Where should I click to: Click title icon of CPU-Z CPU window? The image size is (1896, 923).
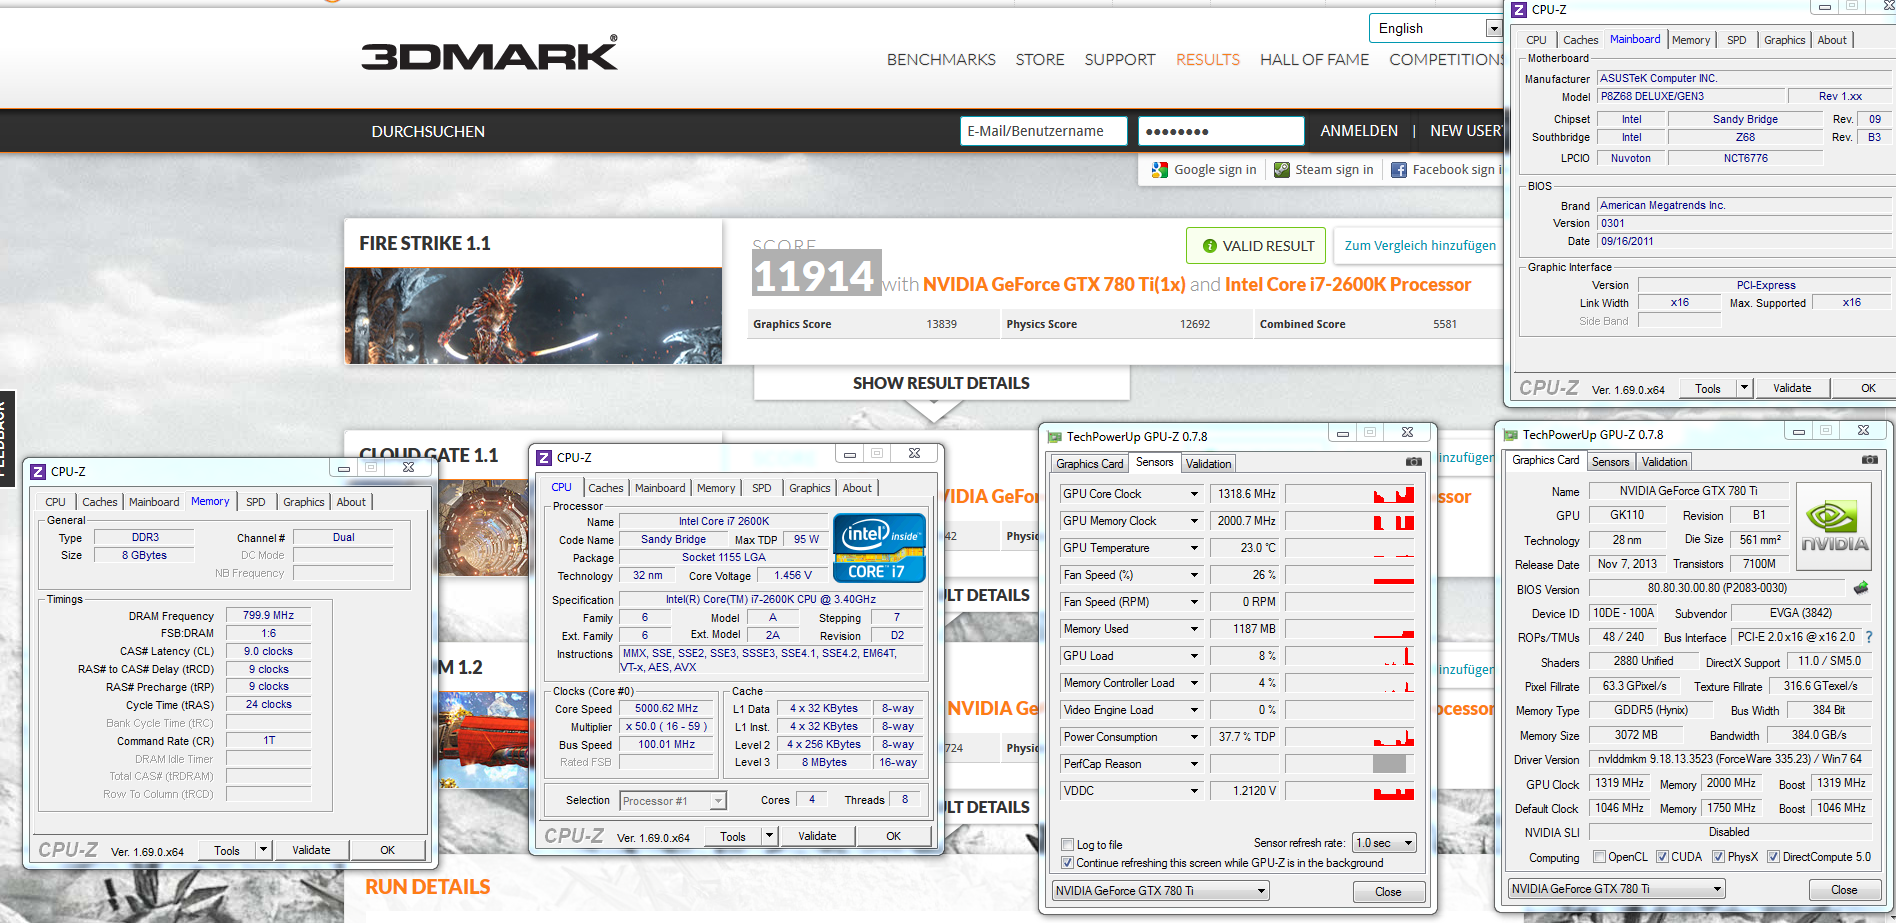tap(544, 457)
